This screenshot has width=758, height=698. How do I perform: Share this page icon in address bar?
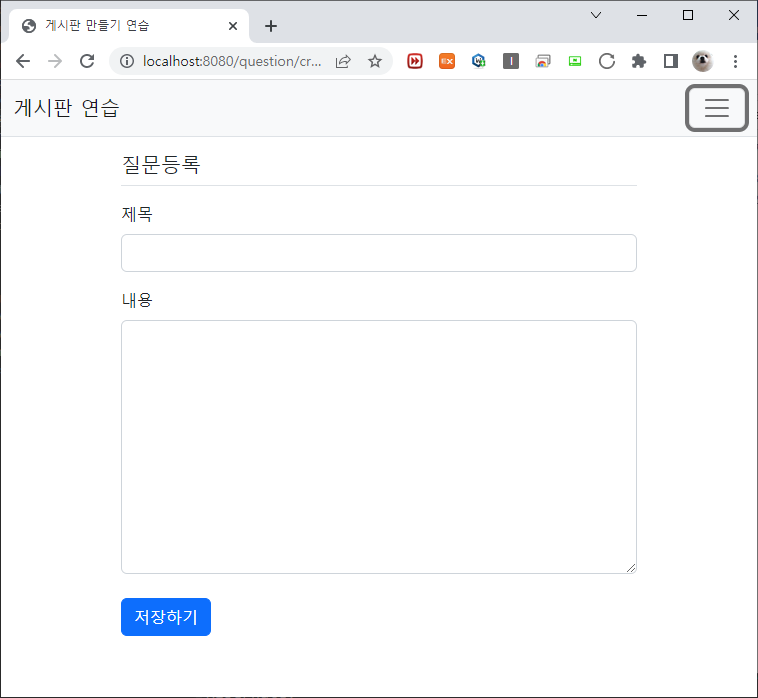coord(343,61)
